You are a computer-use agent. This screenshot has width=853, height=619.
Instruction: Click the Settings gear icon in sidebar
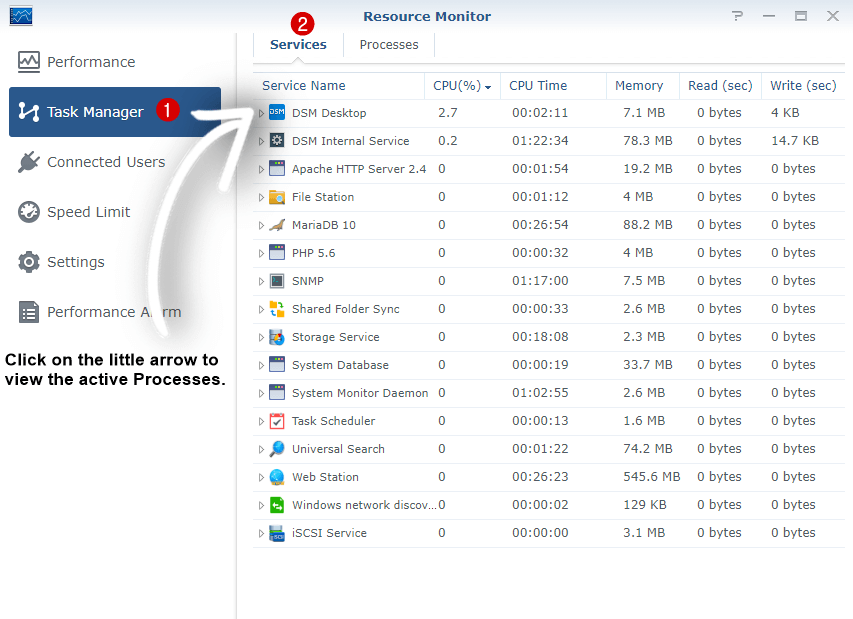(x=29, y=262)
